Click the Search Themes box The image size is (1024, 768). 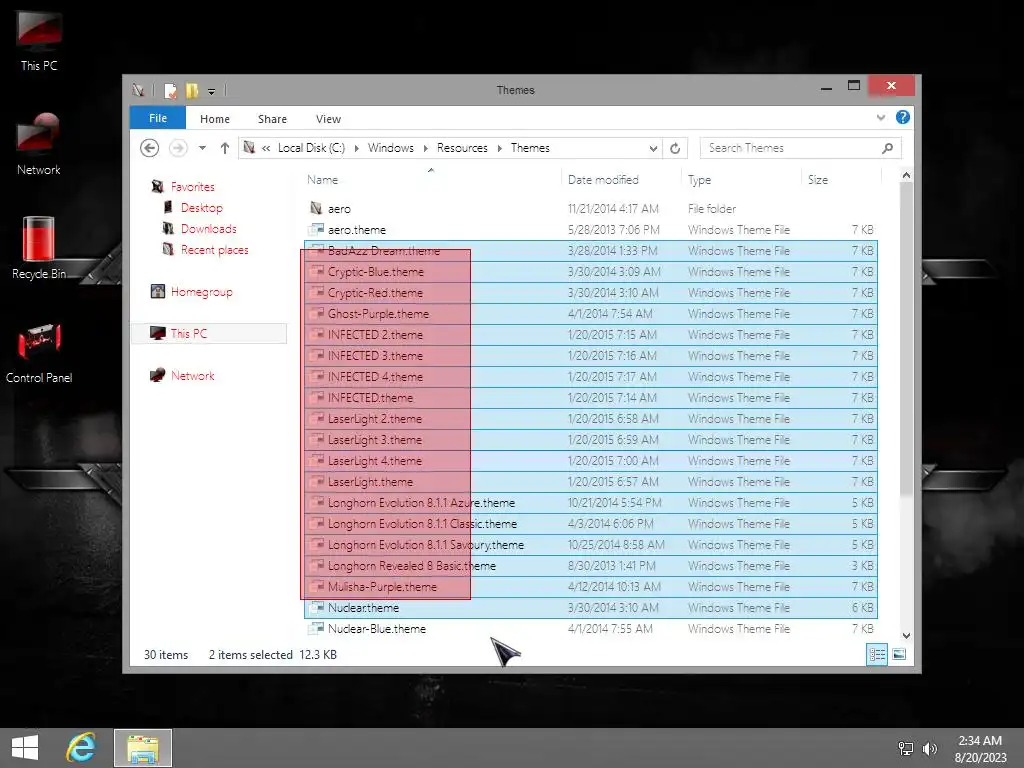coord(800,148)
